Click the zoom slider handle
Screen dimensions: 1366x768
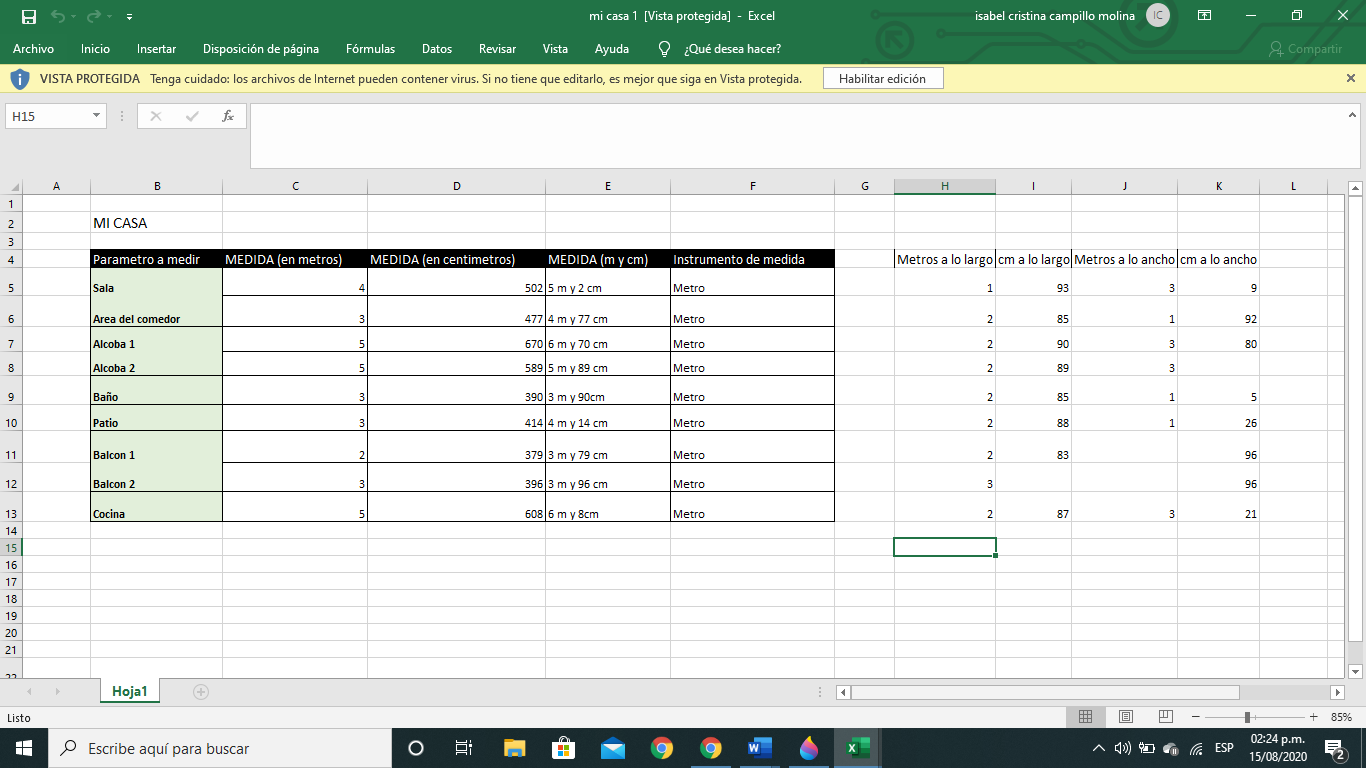[1247, 717]
